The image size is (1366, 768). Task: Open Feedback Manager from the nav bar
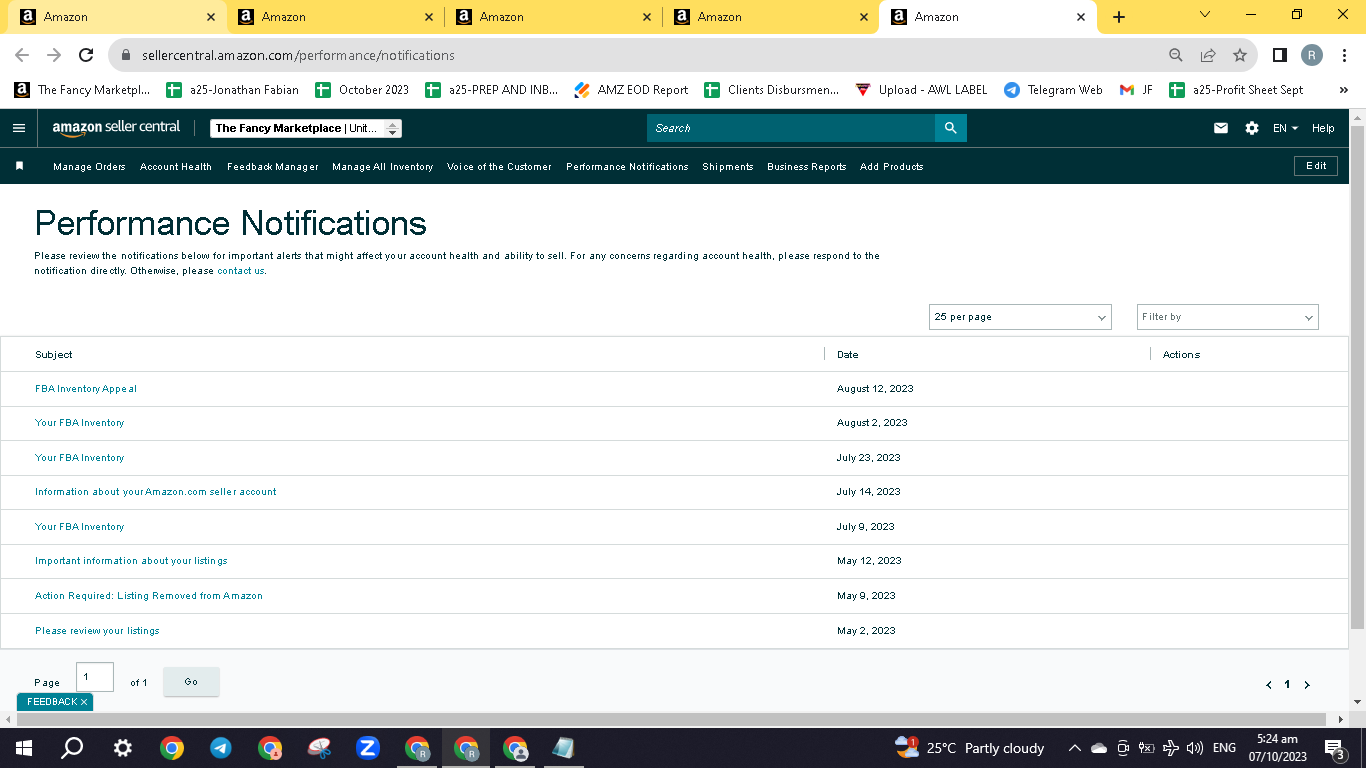coord(273,167)
